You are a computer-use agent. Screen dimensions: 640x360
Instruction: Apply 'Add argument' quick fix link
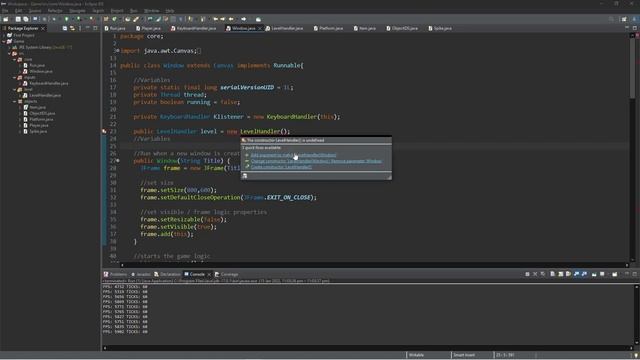293,155
